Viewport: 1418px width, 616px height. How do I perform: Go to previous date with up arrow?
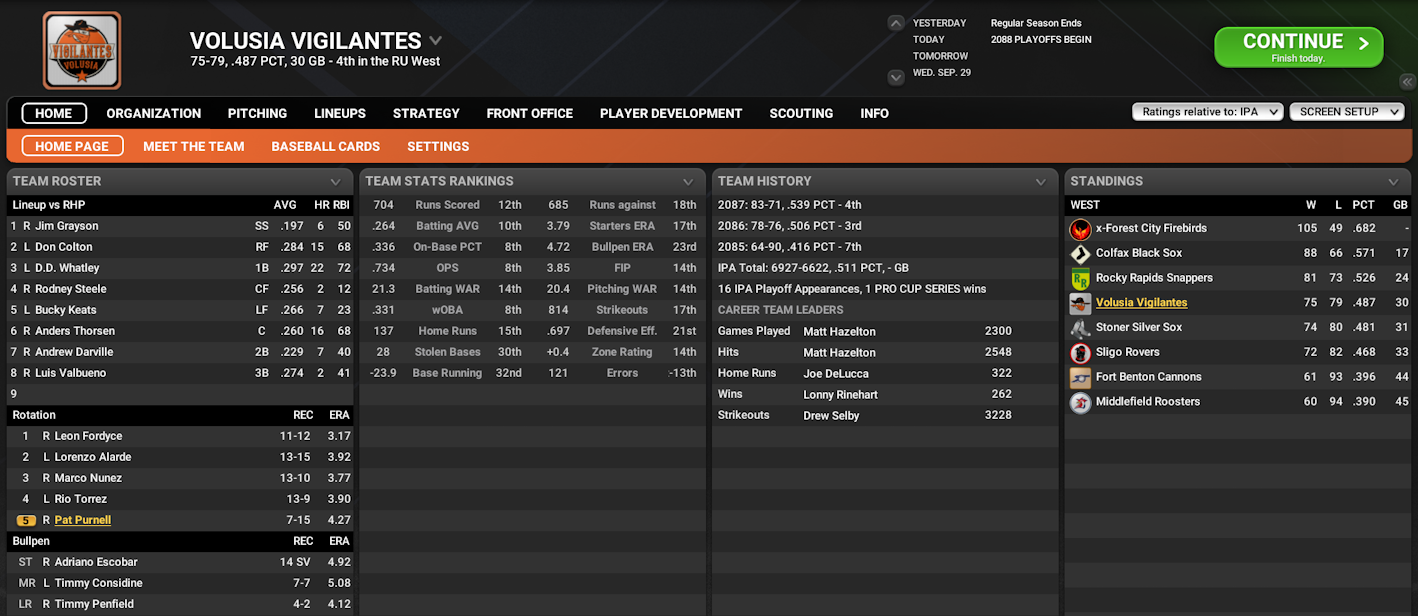pyautogui.click(x=896, y=23)
